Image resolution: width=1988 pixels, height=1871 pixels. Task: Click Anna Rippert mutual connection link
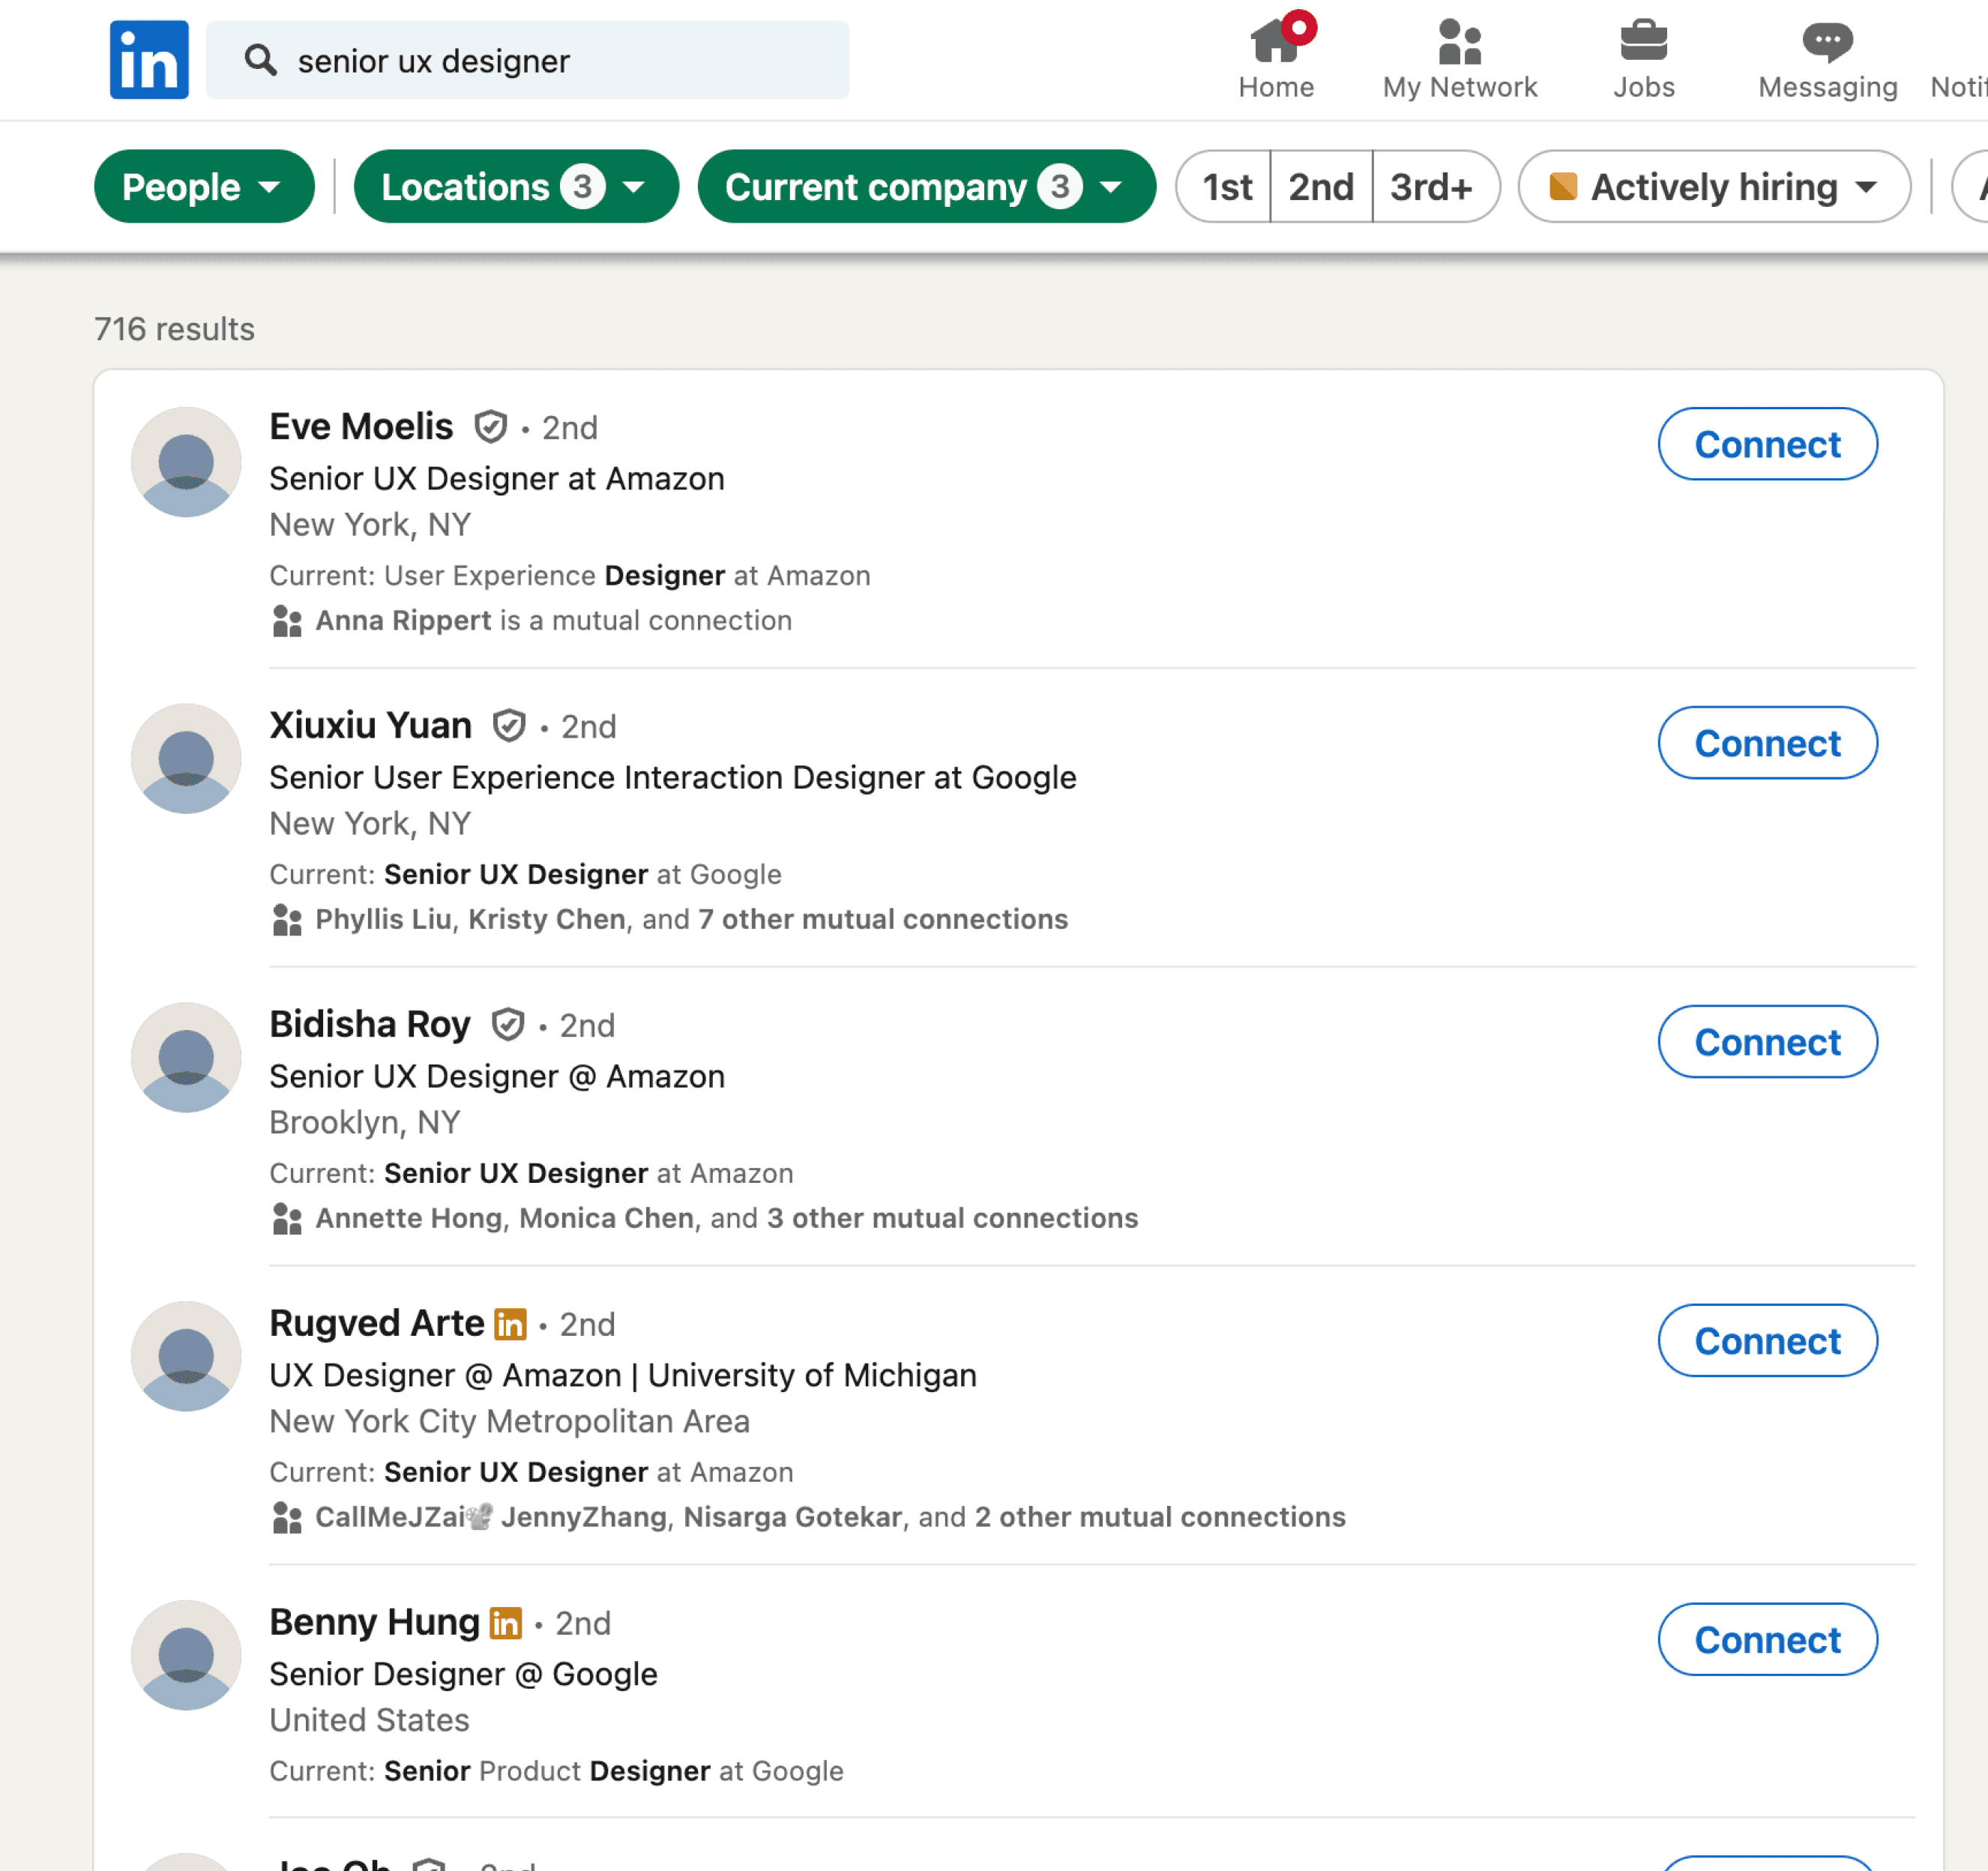click(x=404, y=621)
